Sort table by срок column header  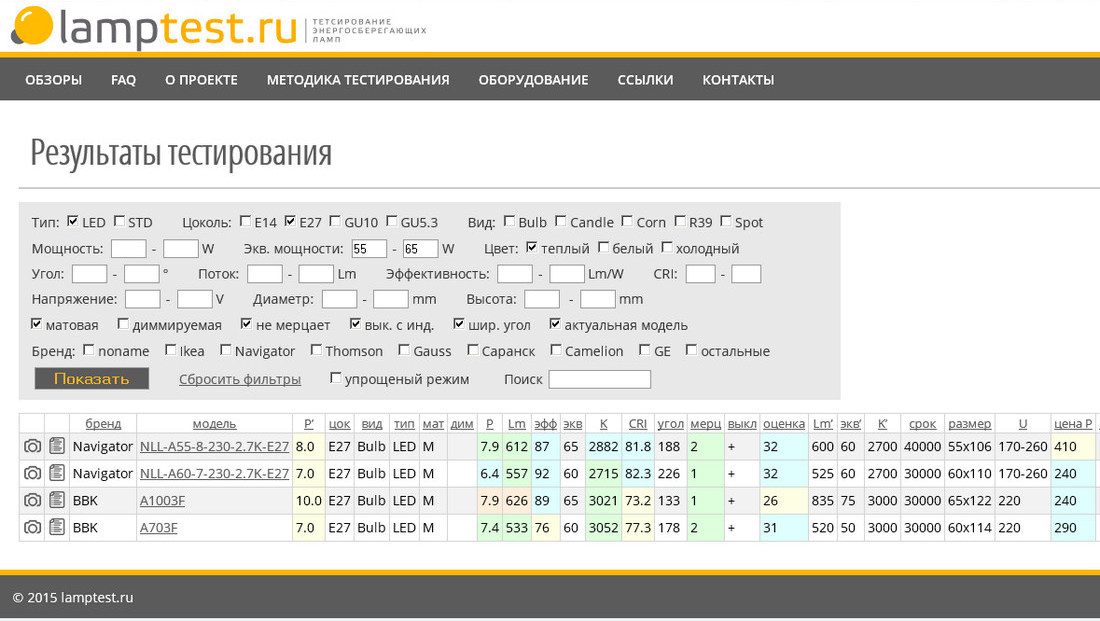[x=923, y=424]
